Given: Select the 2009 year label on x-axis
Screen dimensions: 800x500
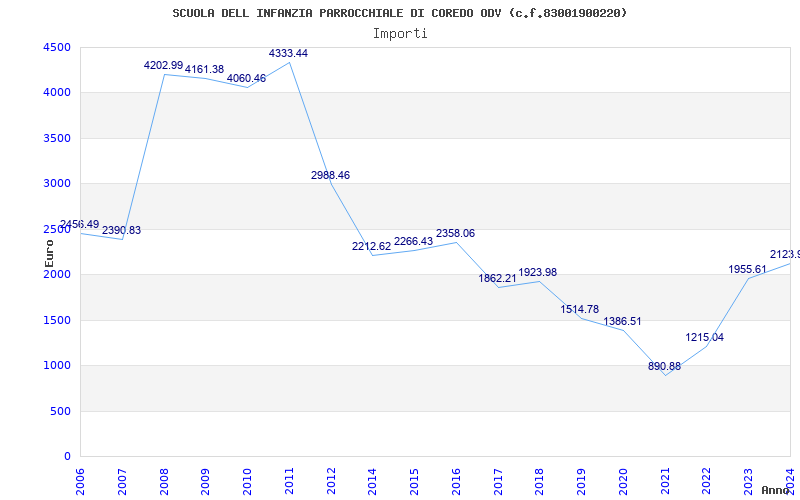Looking at the screenshot, I should 206,481.
